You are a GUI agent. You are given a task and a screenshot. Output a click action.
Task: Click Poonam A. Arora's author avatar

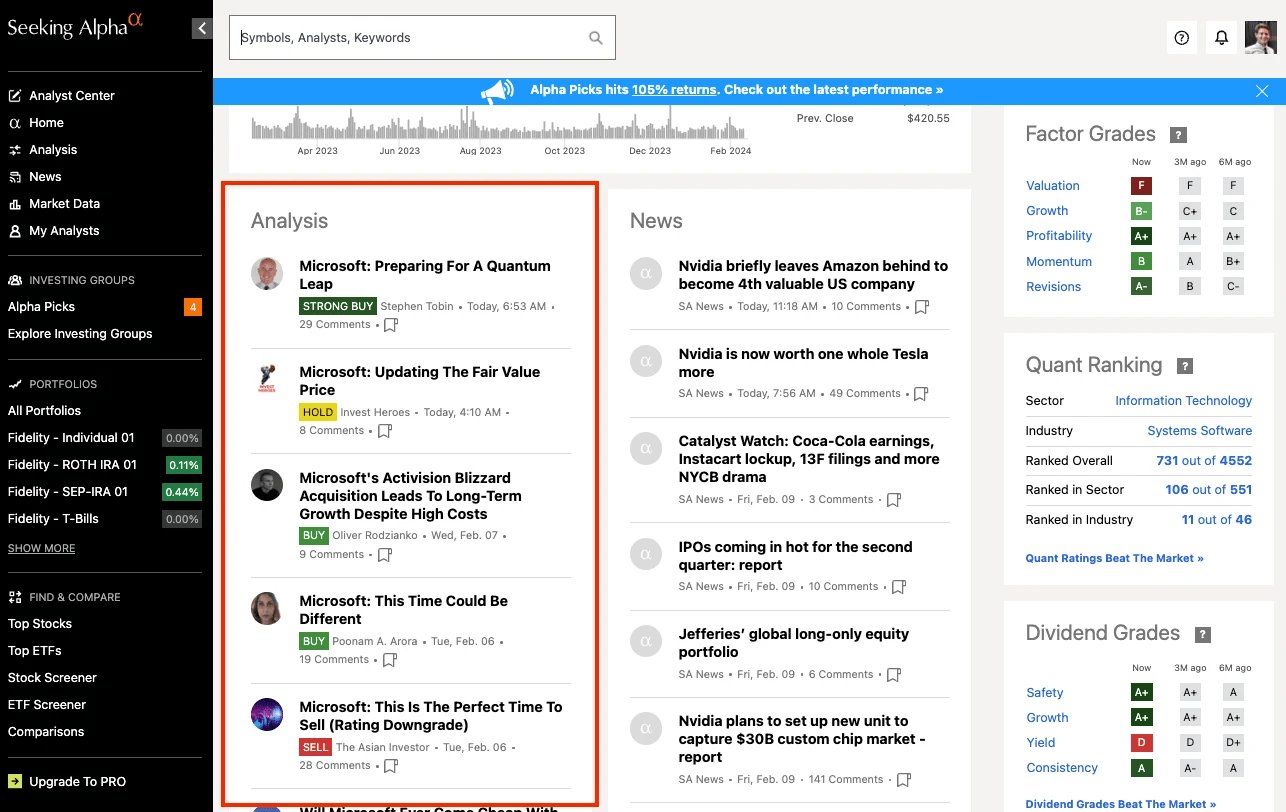267,609
